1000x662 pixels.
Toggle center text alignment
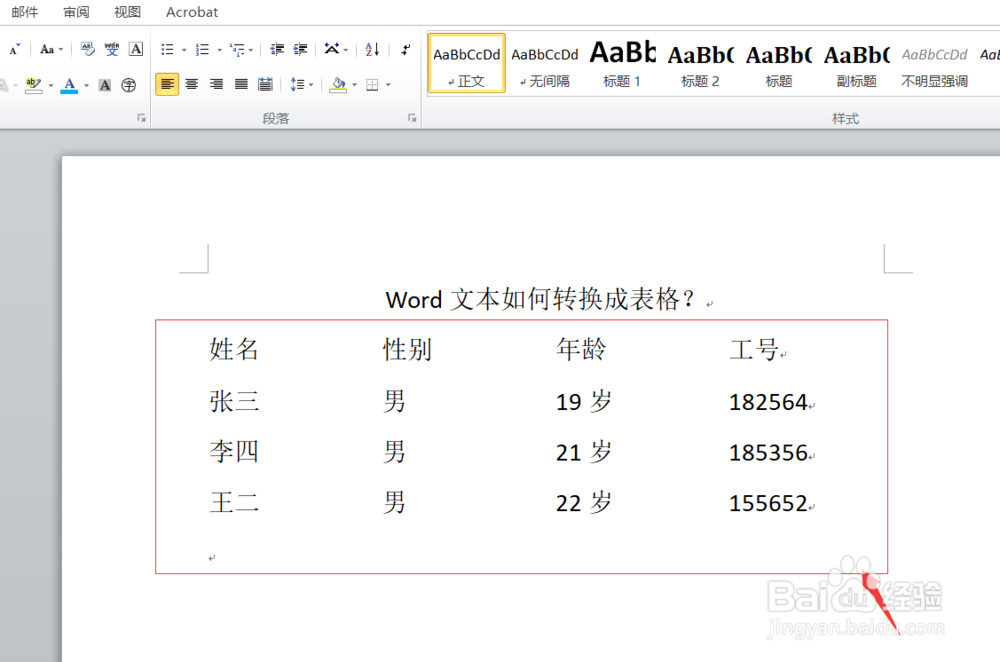click(x=191, y=84)
